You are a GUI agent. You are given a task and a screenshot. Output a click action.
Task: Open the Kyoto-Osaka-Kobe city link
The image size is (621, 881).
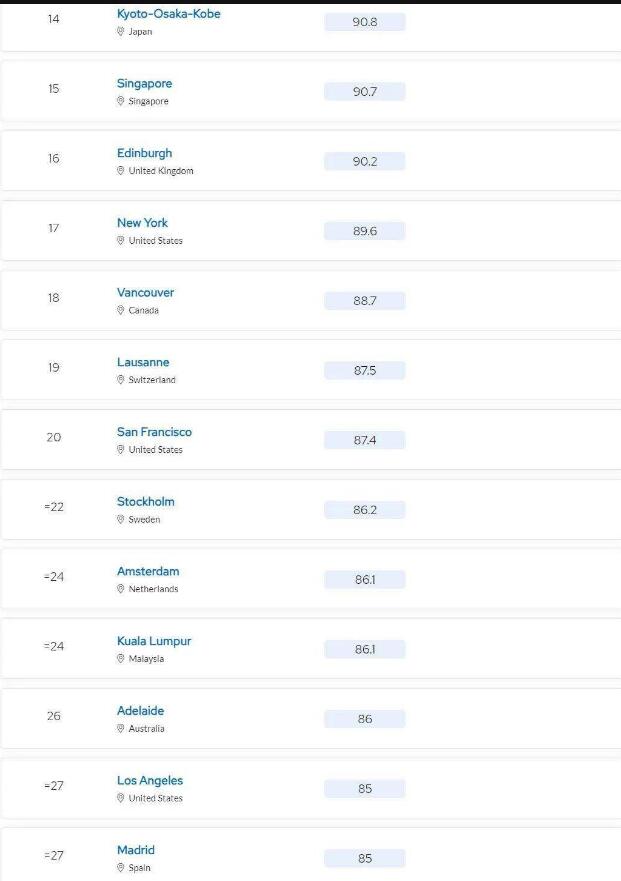169,14
